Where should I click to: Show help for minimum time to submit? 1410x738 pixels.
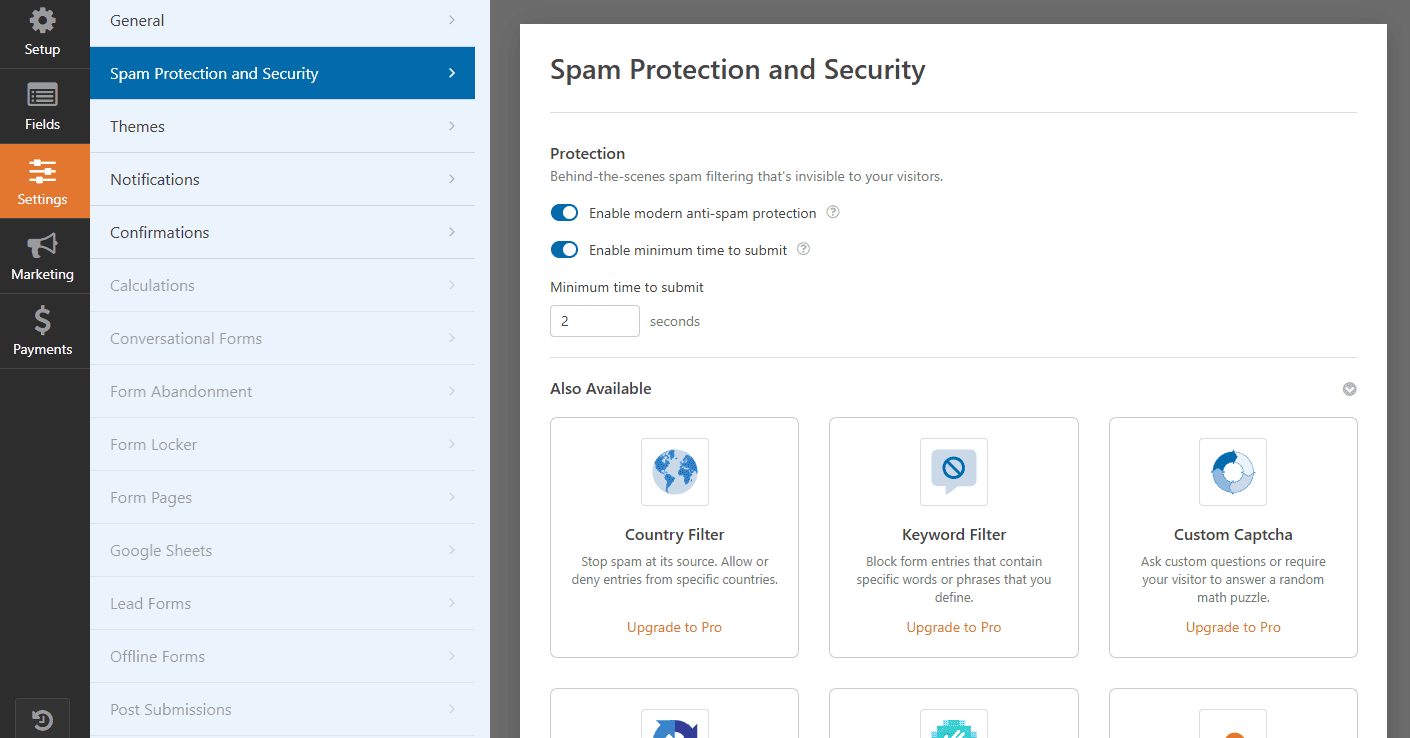click(803, 250)
